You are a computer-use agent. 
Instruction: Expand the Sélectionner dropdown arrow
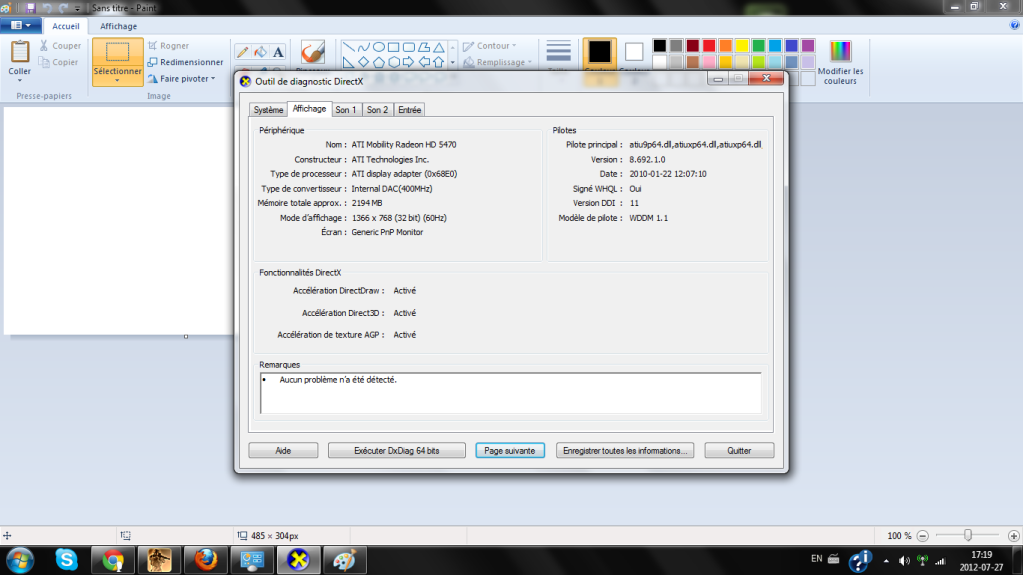click(x=118, y=81)
